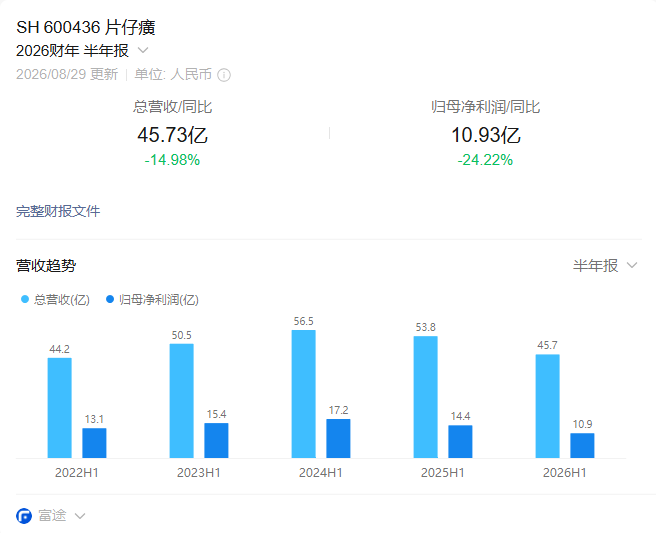
Task: Click the 2026H1 net profit bar 10.9
Action: tap(582, 446)
